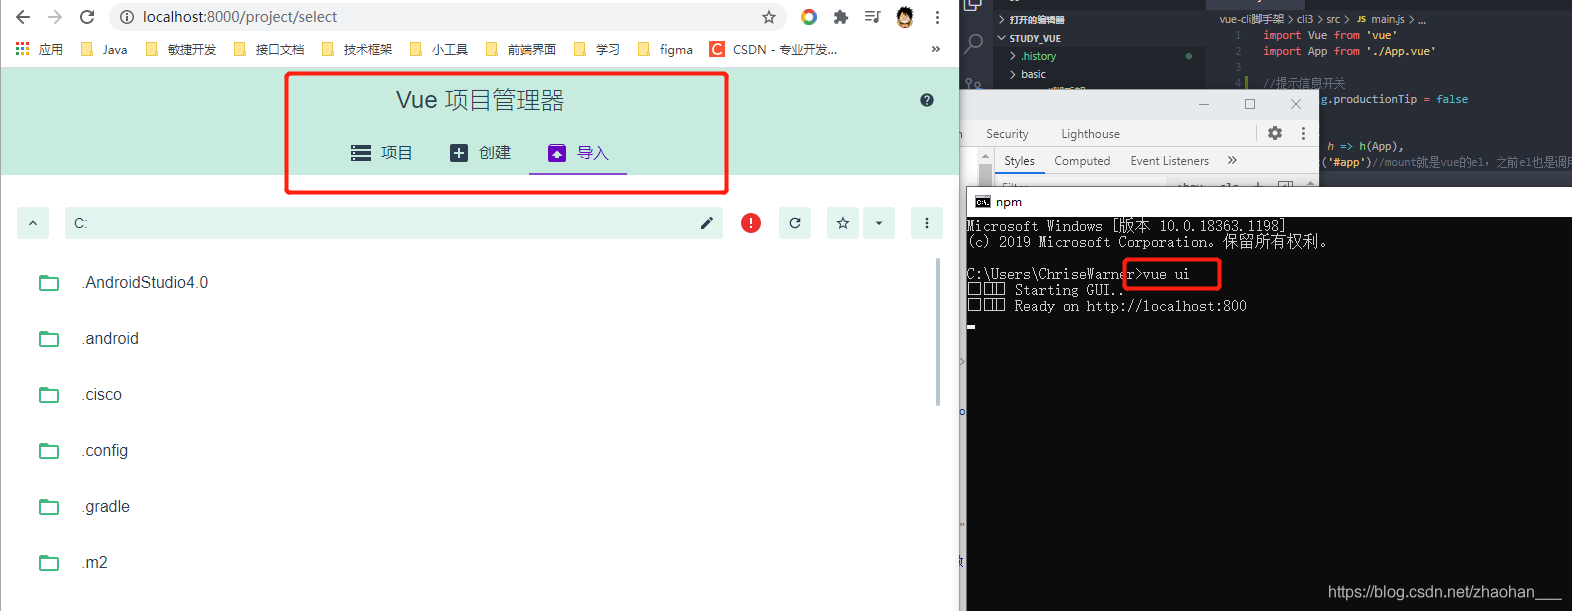Screen dimensions: 1572x611
Task: Open the colorful ring Chrome extension
Action: click(x=809, y=17)
